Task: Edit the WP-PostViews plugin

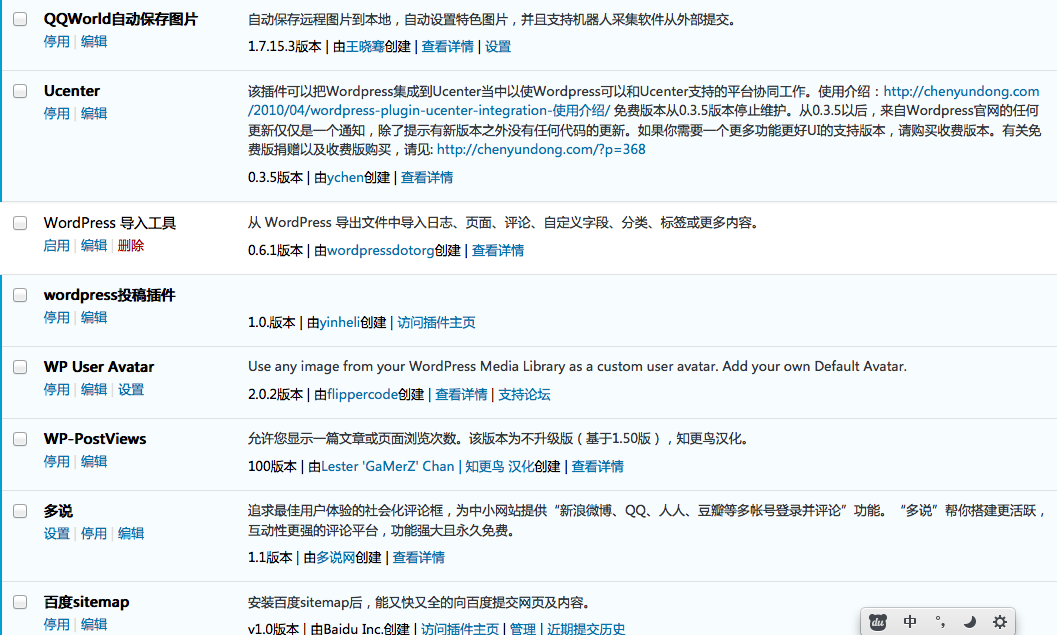Action: click(x=94, y=462)
